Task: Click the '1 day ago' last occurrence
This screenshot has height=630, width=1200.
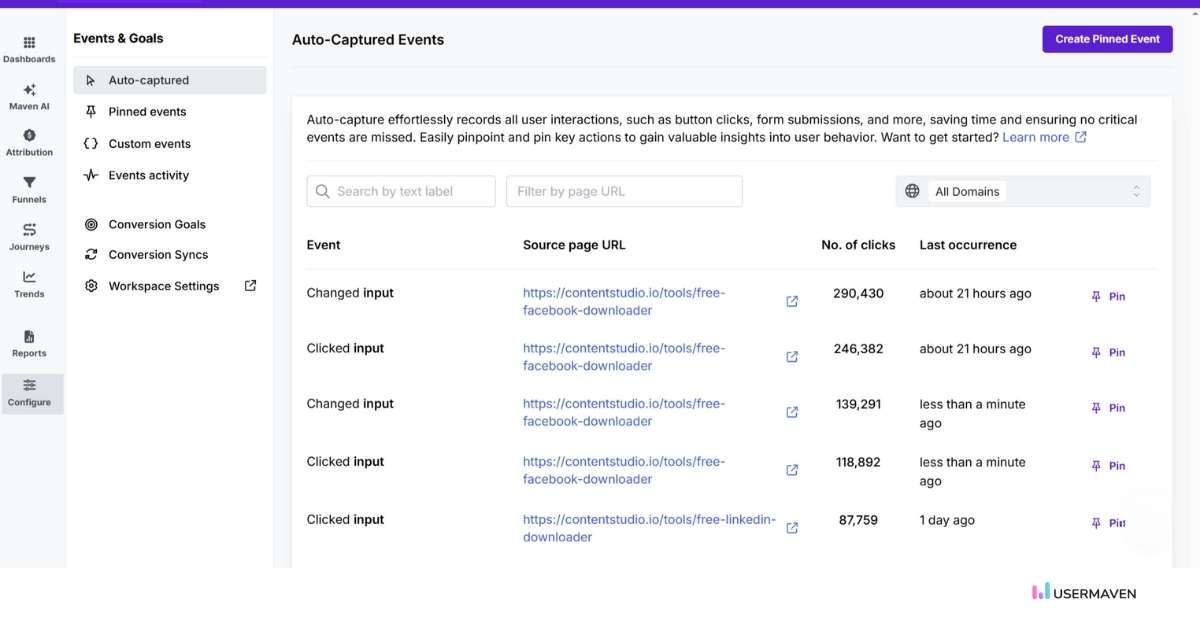Action: [x=947, y=521]
